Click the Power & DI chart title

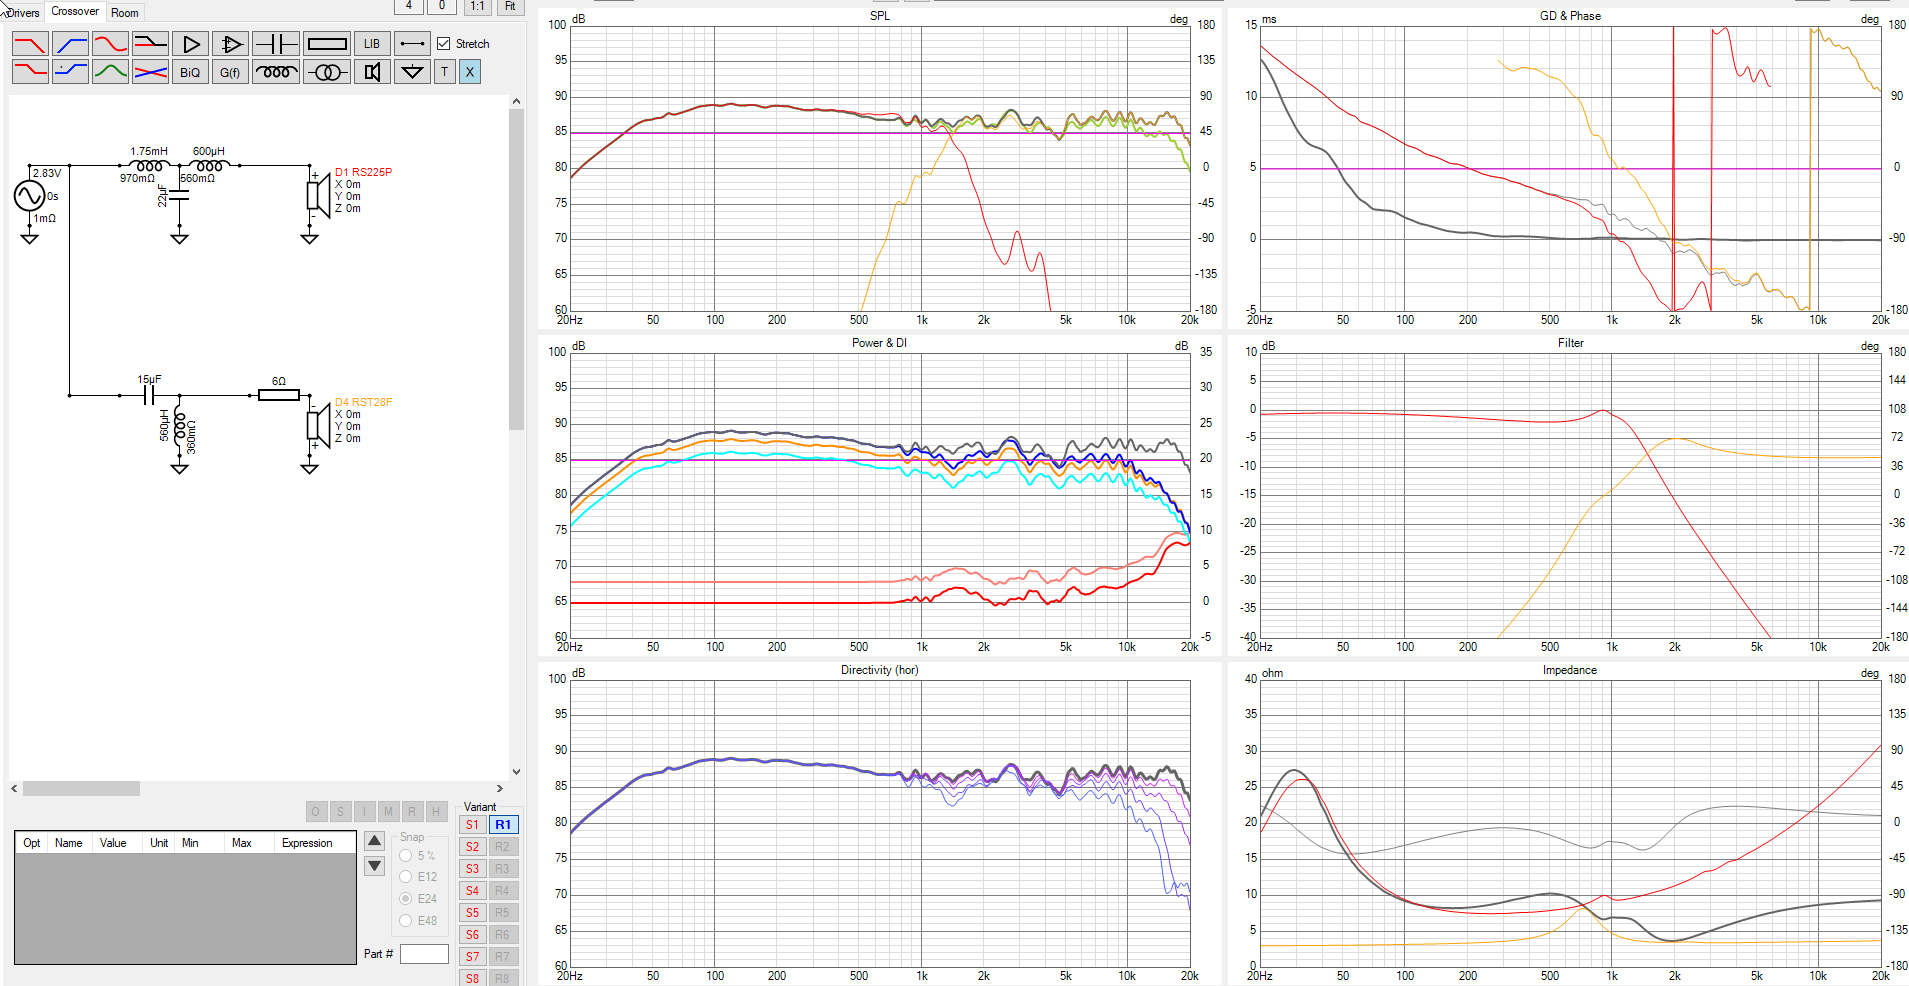click(879, 343)
